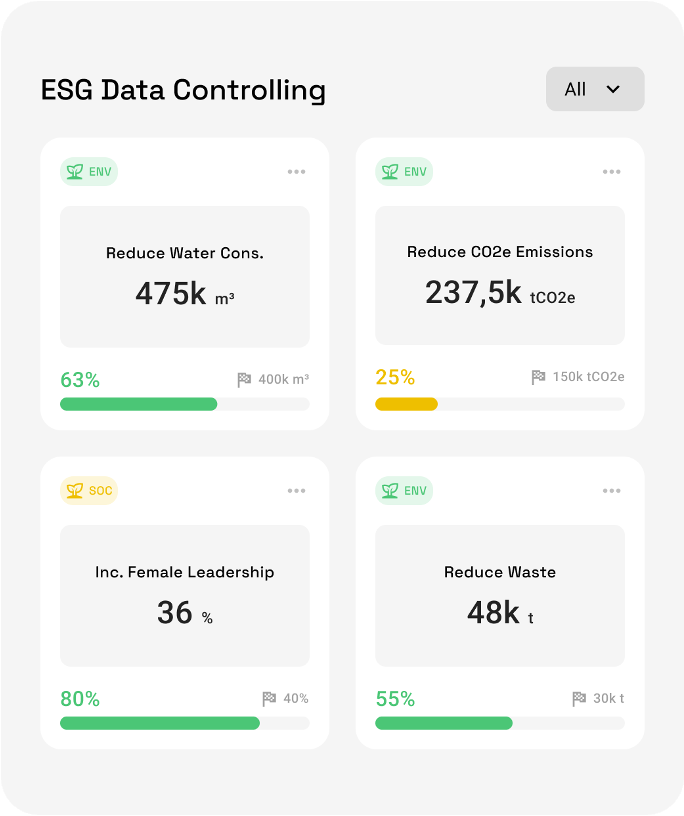Open options menu on Inc. Female Leadership card

pos(297,491)
